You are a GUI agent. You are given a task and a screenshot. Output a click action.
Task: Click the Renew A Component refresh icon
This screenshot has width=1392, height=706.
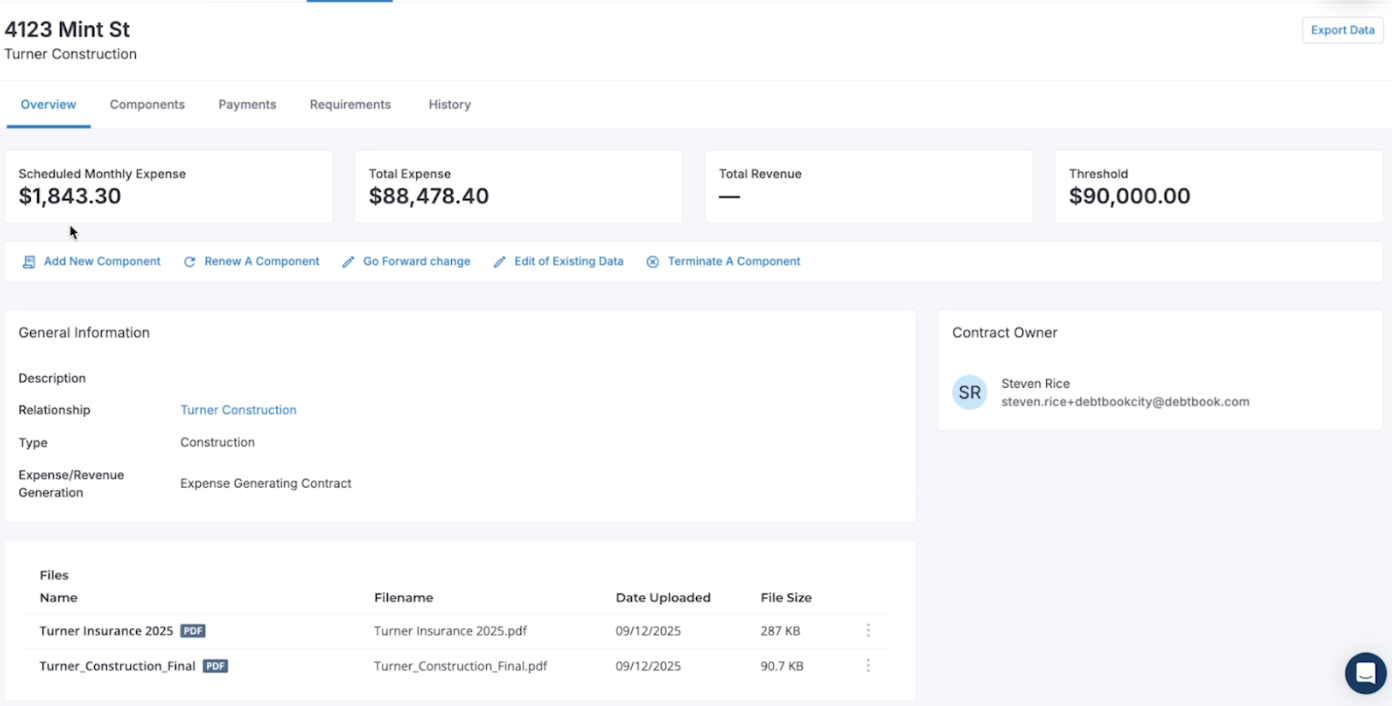(189, 261)
